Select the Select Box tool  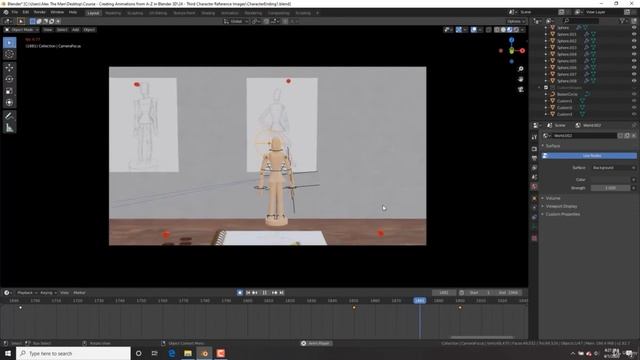pos(9,42)
